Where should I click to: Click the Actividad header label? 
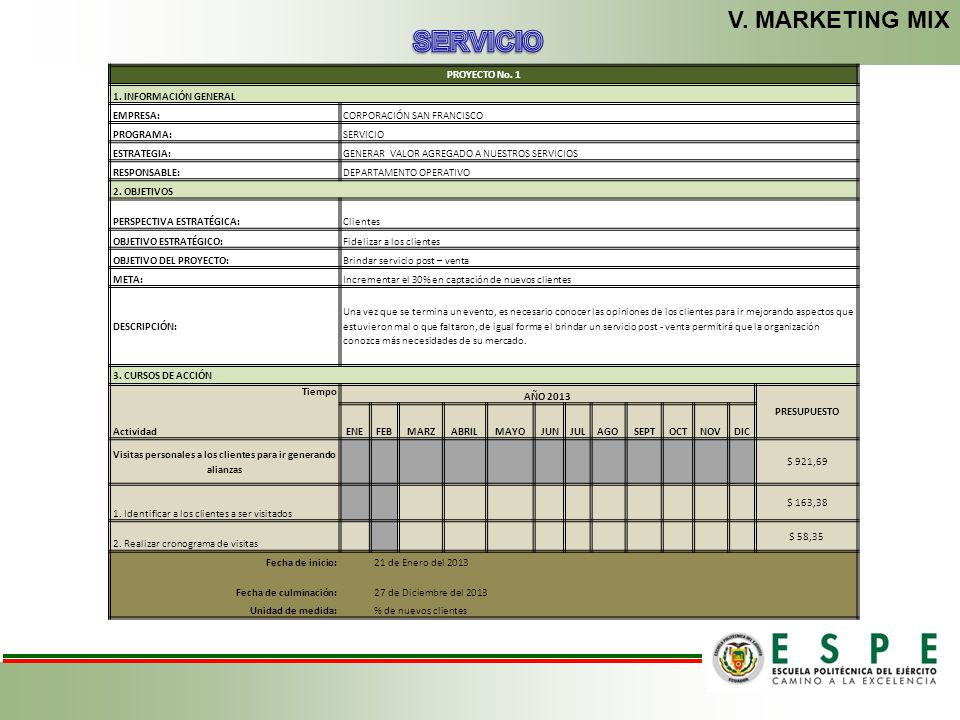tap(135, 431)
